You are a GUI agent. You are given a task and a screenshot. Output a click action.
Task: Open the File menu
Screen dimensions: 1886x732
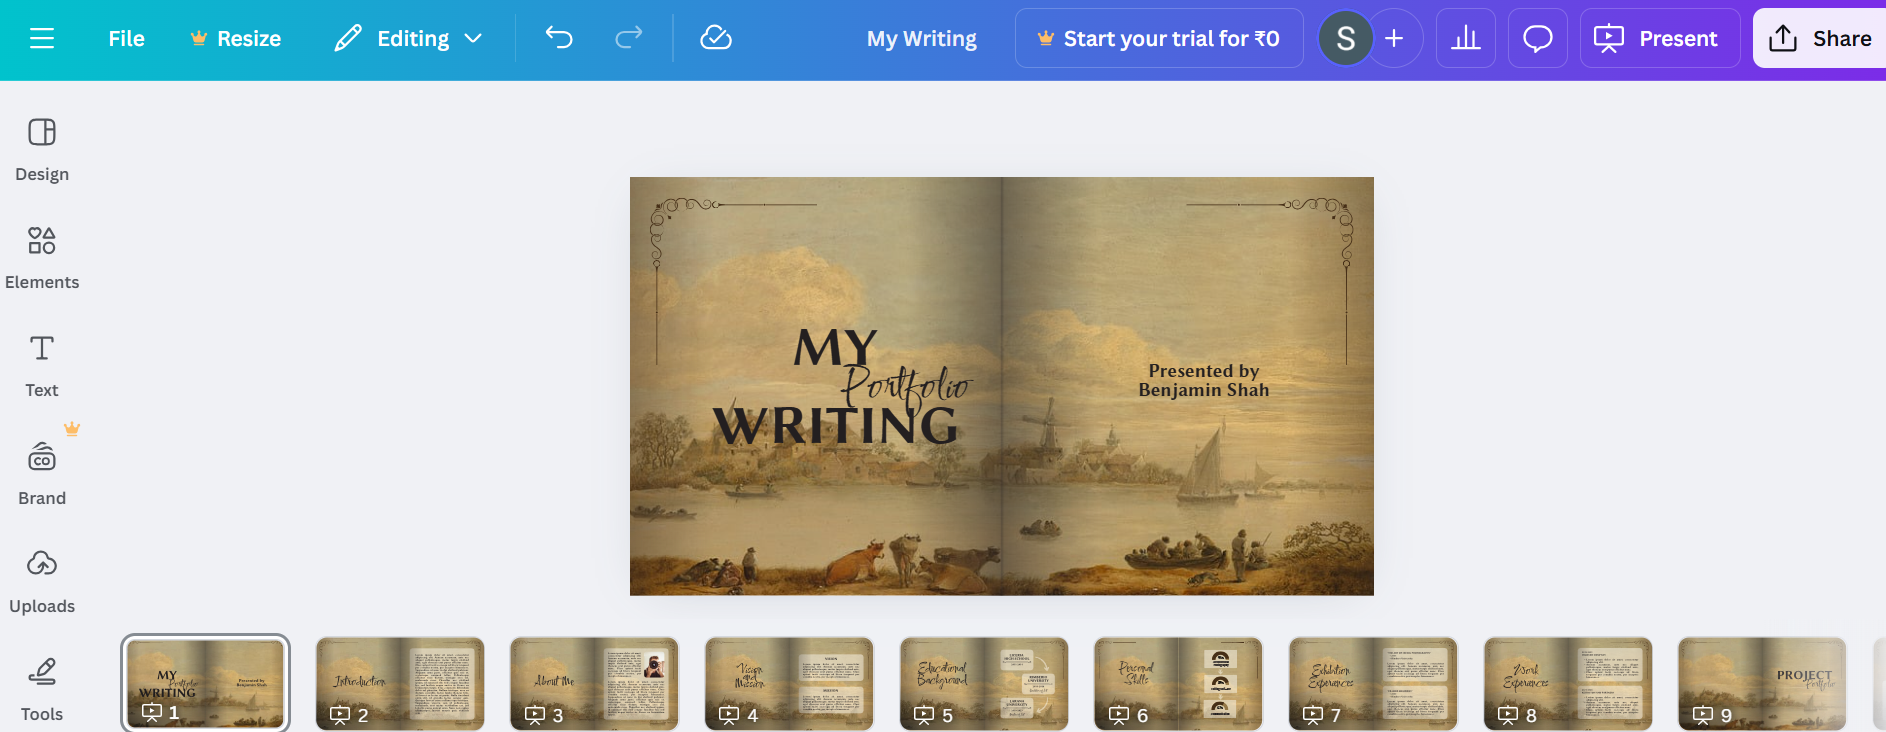126,39
